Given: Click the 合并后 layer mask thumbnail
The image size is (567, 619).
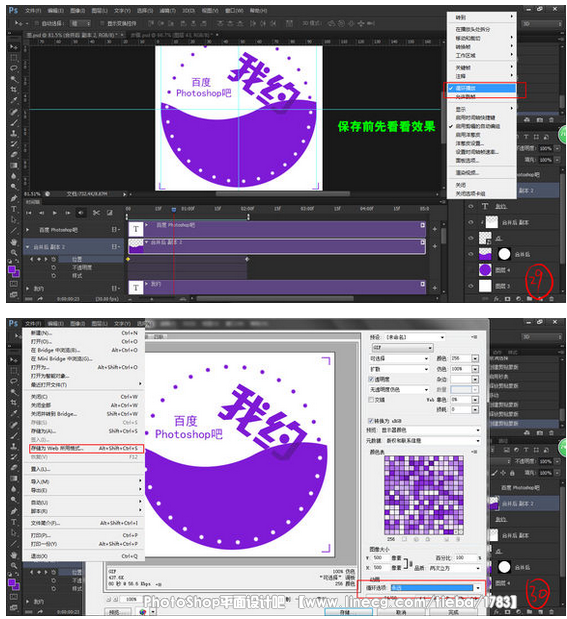Looking at the screenshot, I should 504,254.
